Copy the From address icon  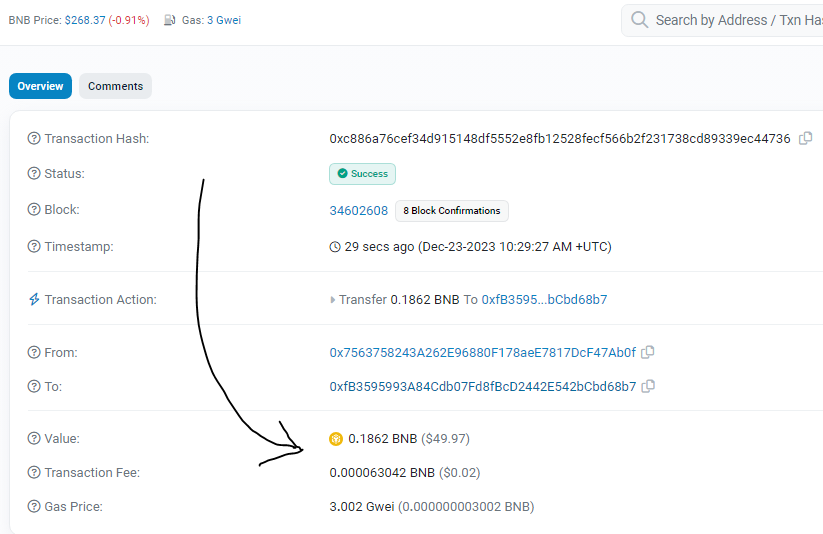648,352
